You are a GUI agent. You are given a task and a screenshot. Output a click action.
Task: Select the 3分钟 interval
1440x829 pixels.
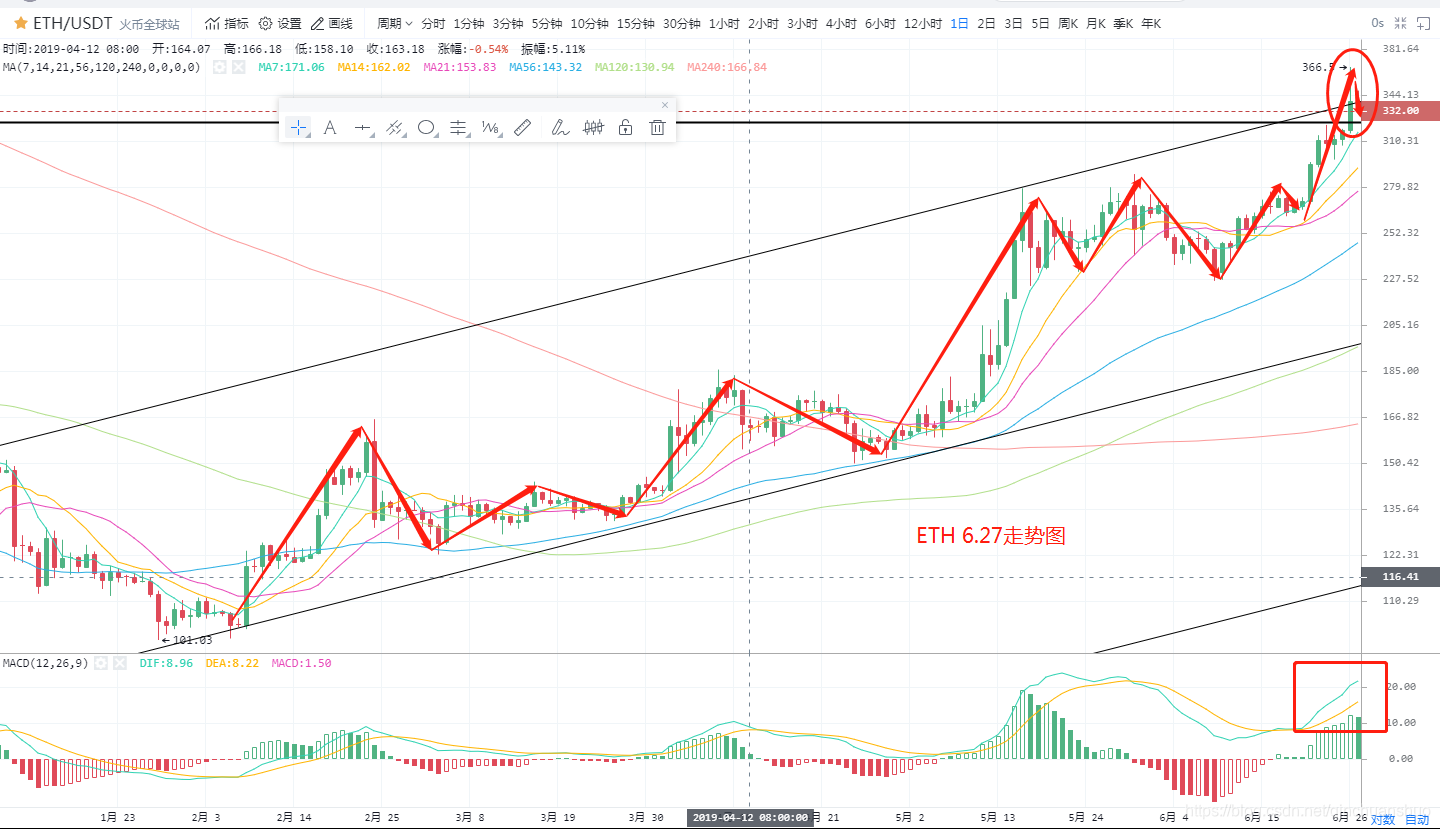click(508, 23)
